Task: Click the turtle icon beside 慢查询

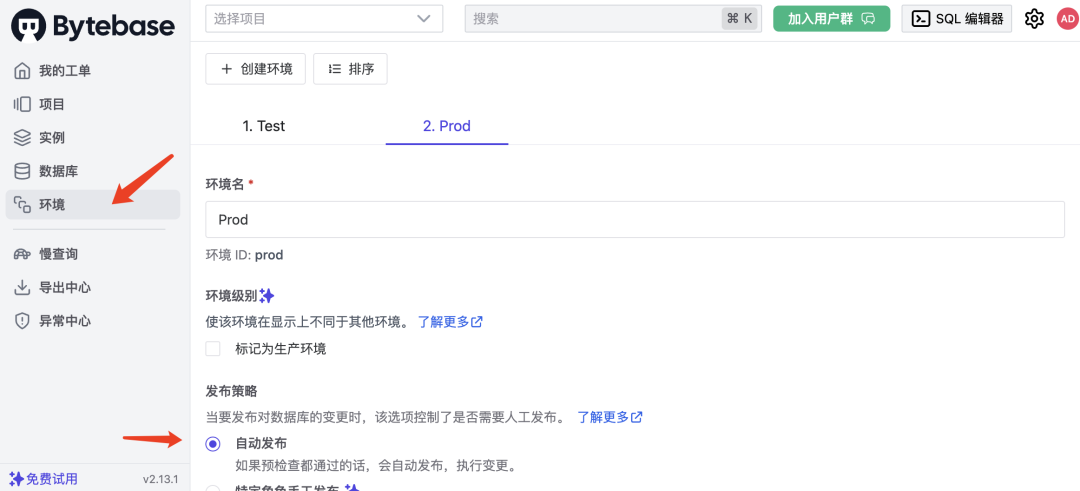Action: coord(22,254)
